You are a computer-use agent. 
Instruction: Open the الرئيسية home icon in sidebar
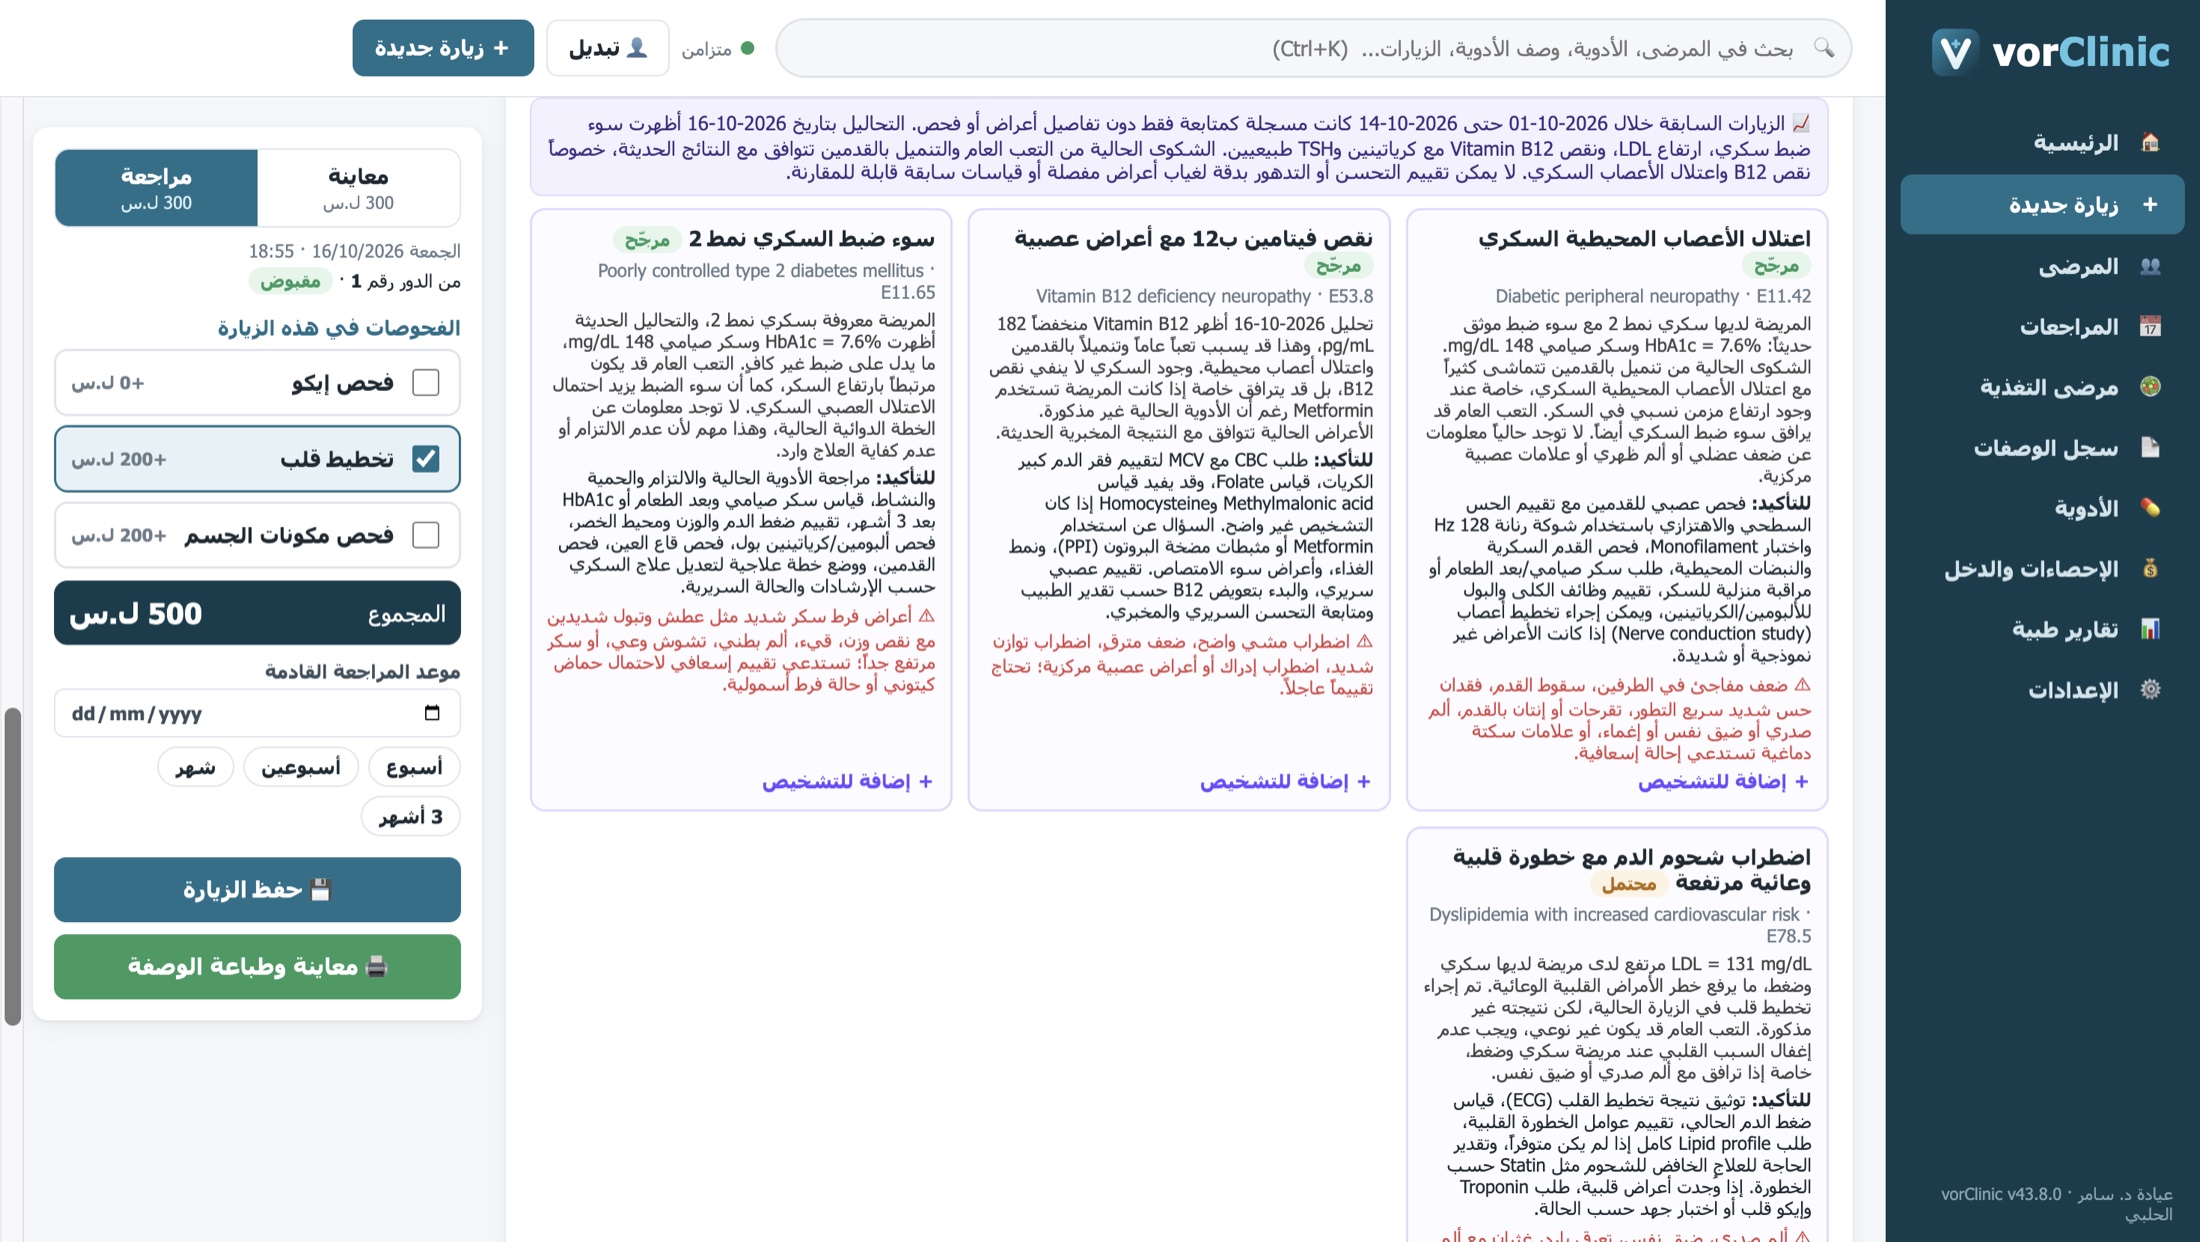tap(2150, 143)
